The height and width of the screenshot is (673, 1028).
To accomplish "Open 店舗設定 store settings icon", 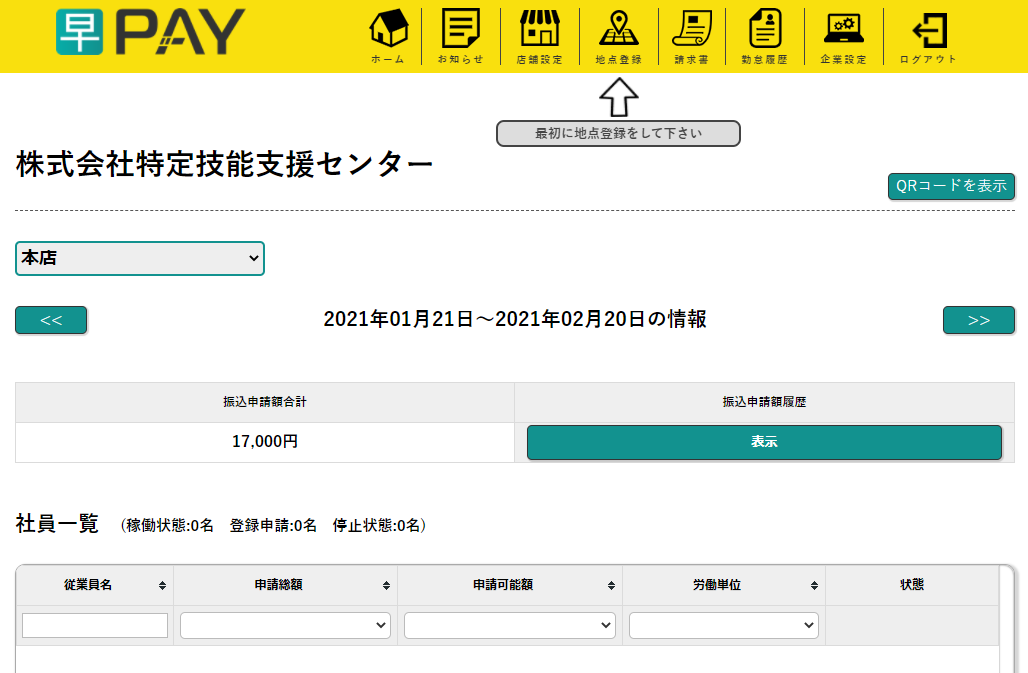I will [539, 30].
